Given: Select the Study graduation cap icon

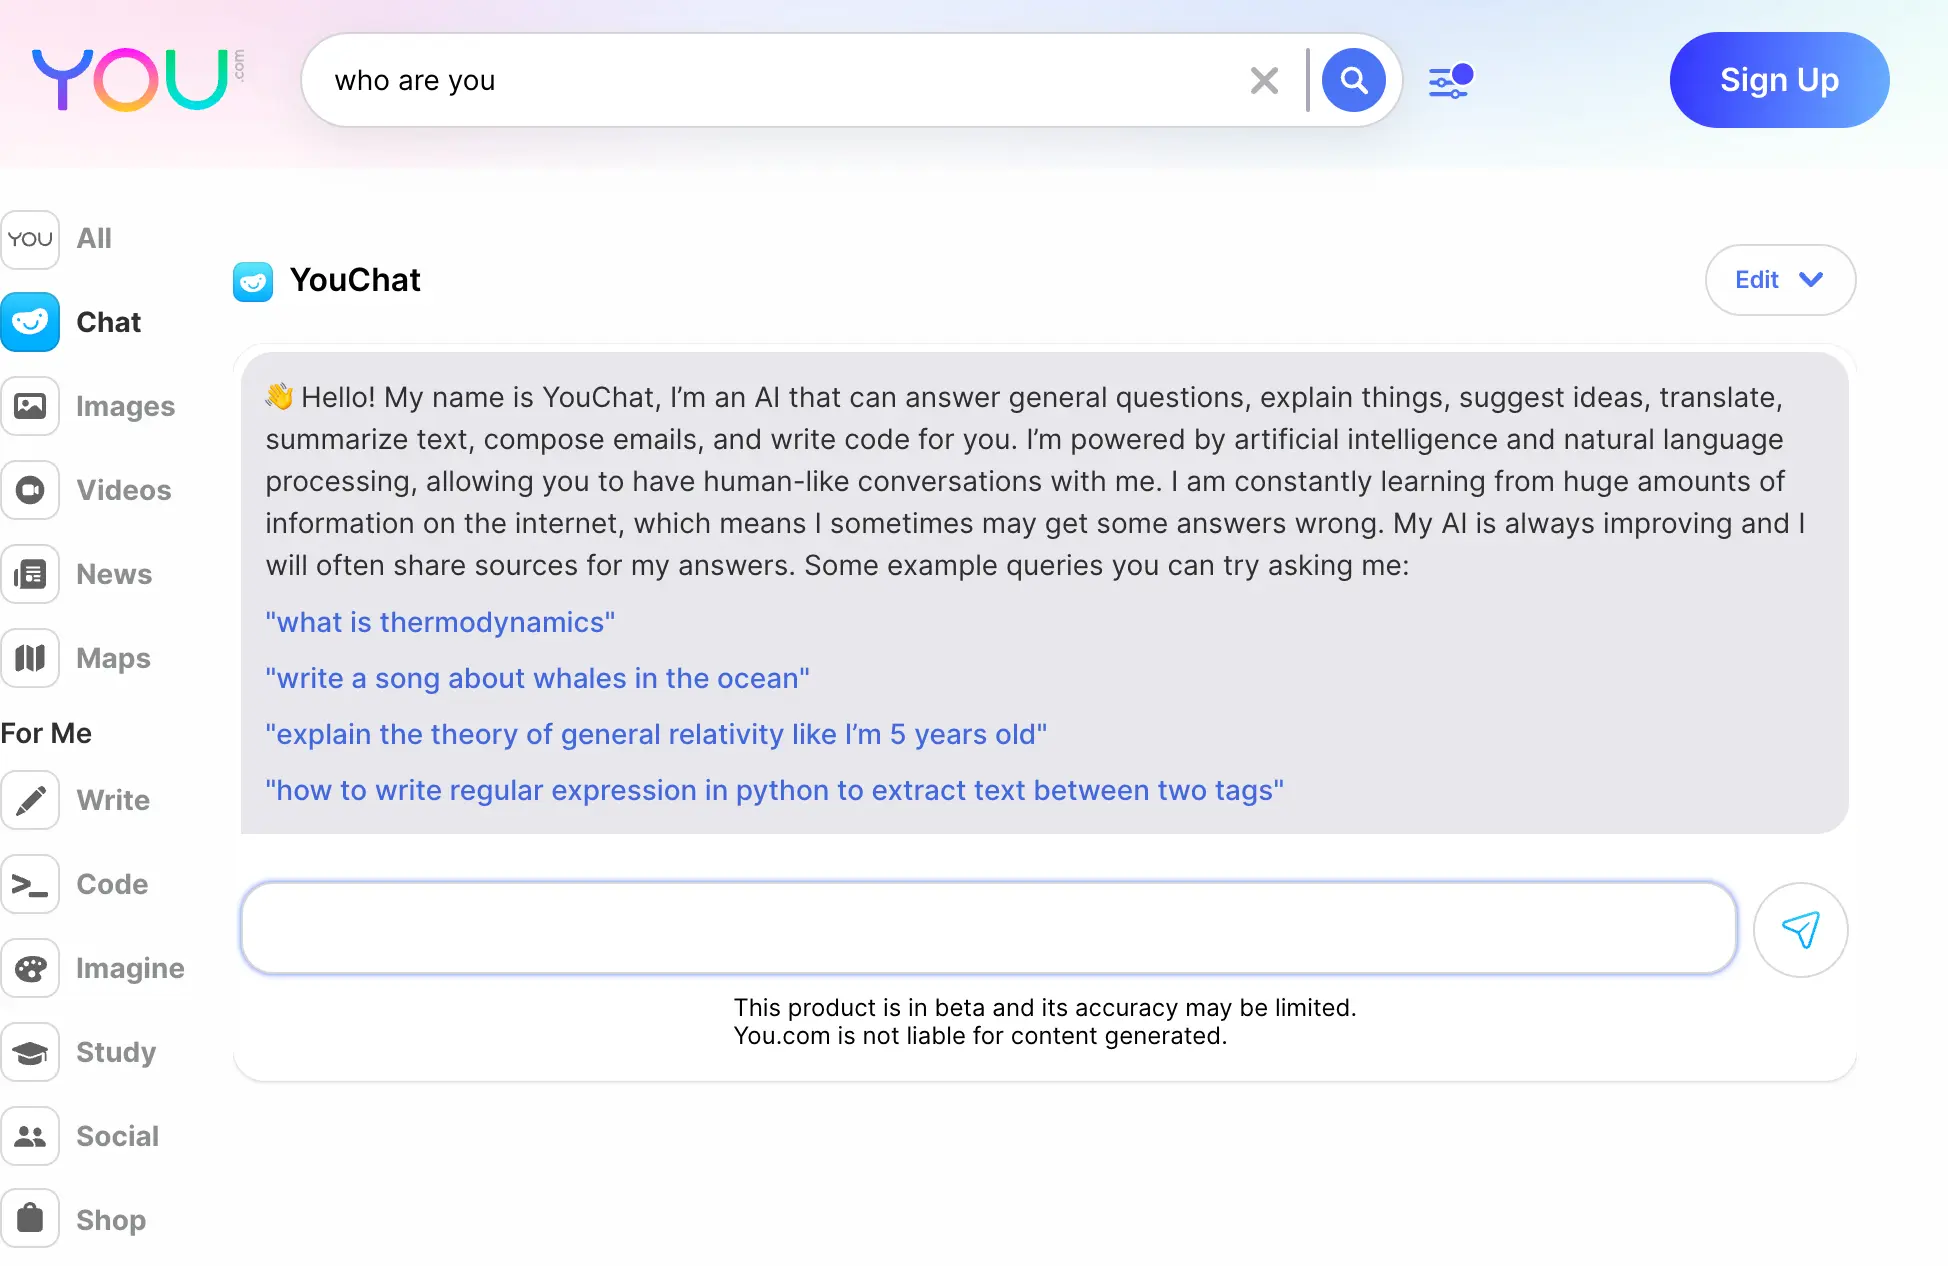Looking at the screenshot, I should (30, 1052).
